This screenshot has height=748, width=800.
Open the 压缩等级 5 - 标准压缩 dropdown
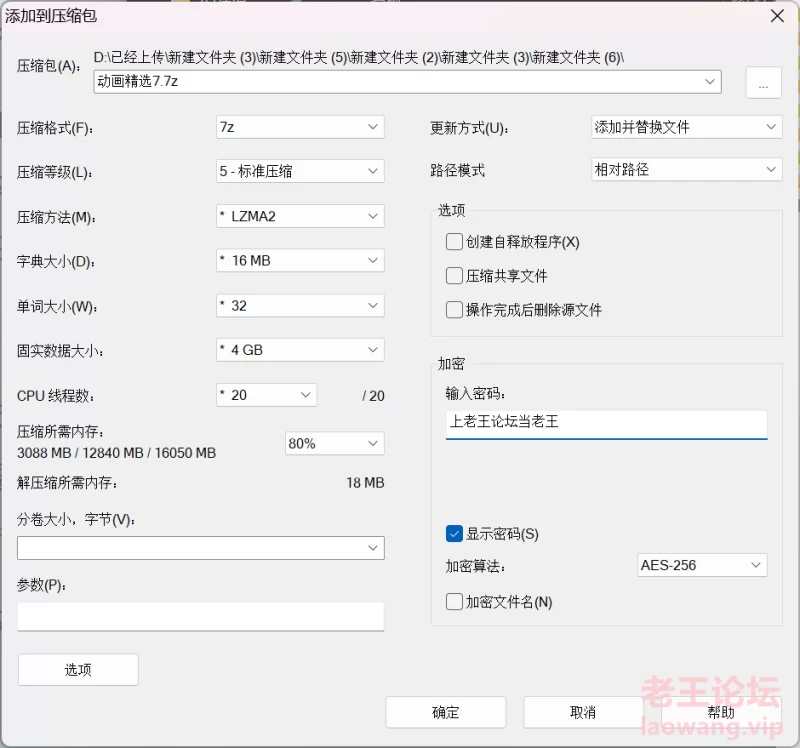tap(300, 171)
